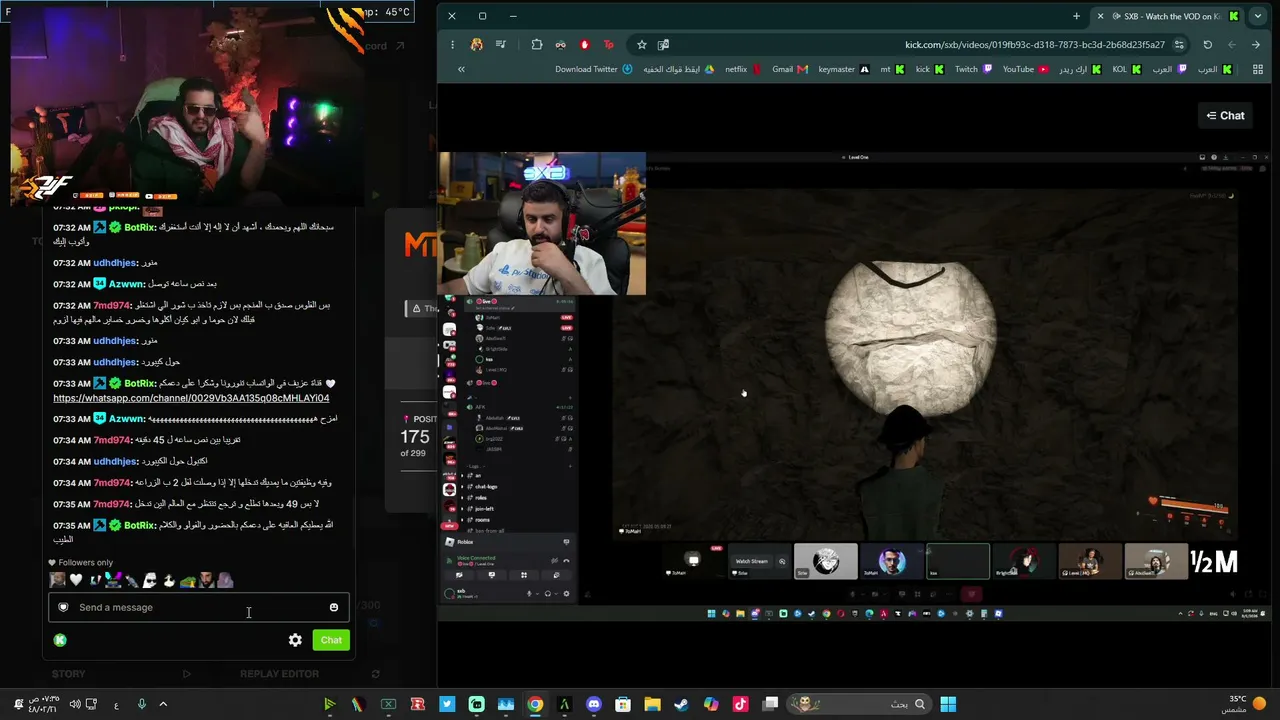
Task: Open File Explorer from the taskbar
Action: click(x=652, y=705)
